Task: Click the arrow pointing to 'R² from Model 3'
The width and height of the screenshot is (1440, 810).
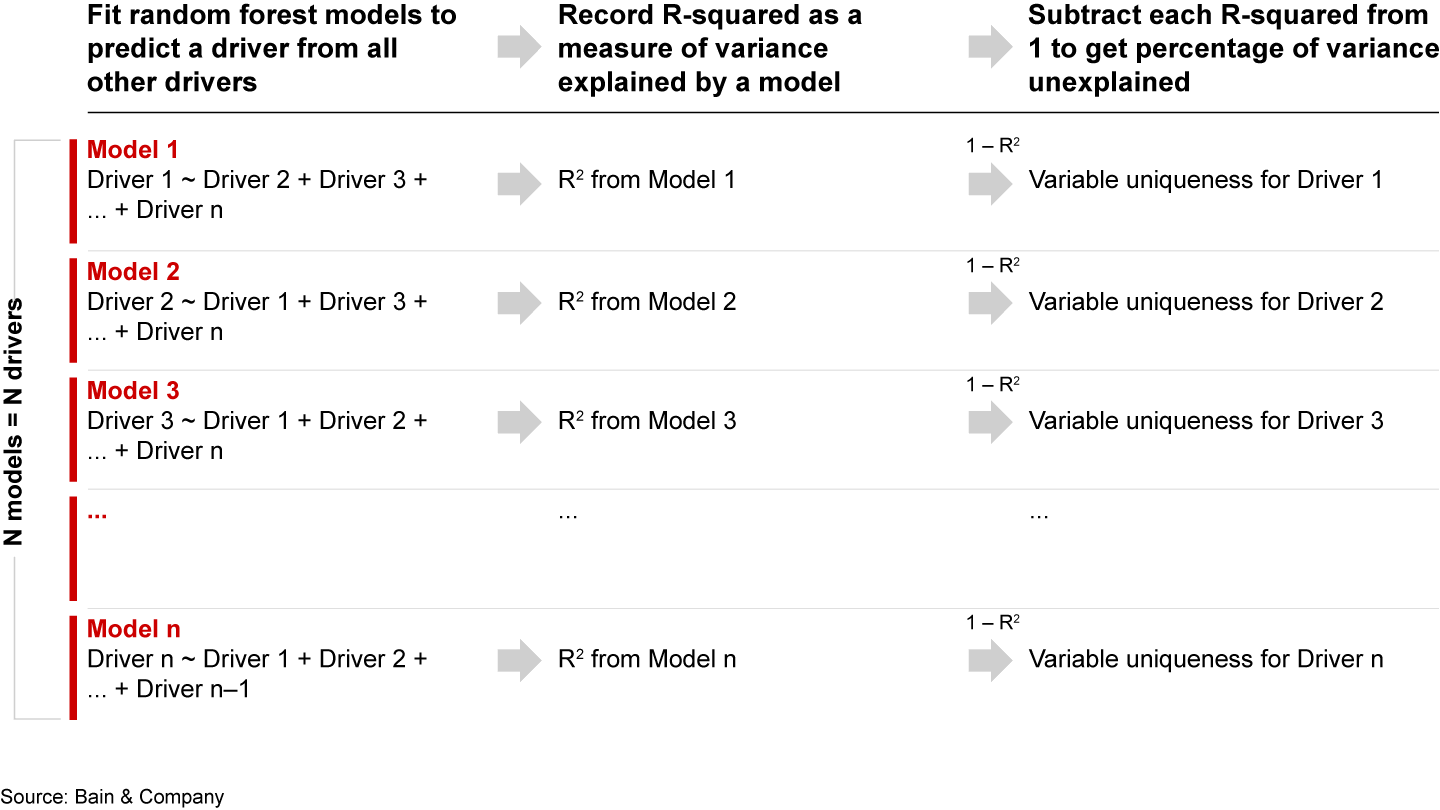Action: tap(519, 421)
